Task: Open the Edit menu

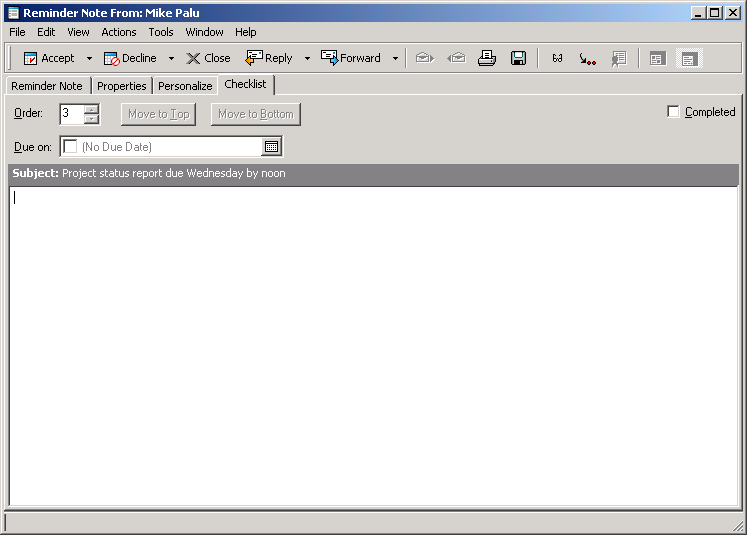Action: coord(46,32)
